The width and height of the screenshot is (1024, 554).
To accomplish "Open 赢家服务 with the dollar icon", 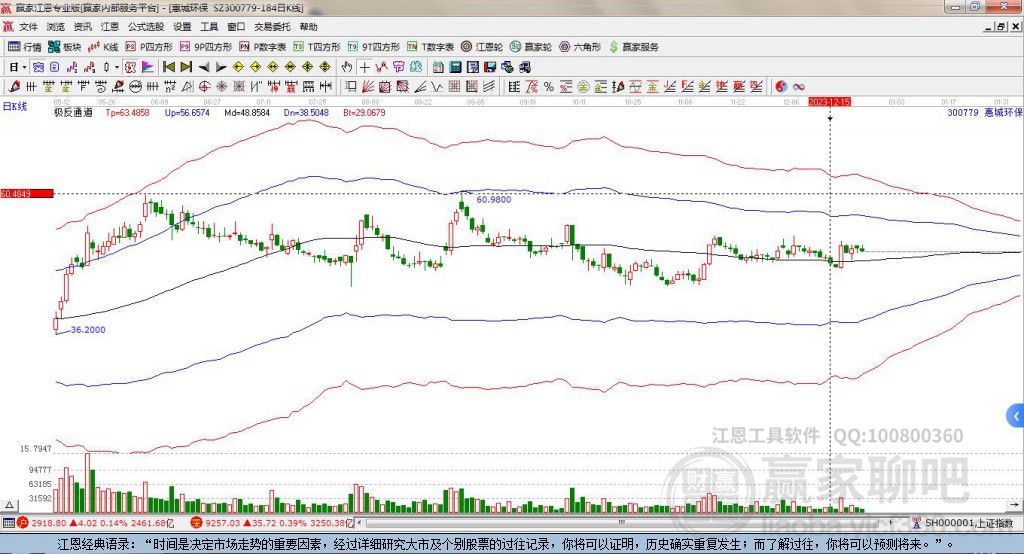I will [633, 47].
